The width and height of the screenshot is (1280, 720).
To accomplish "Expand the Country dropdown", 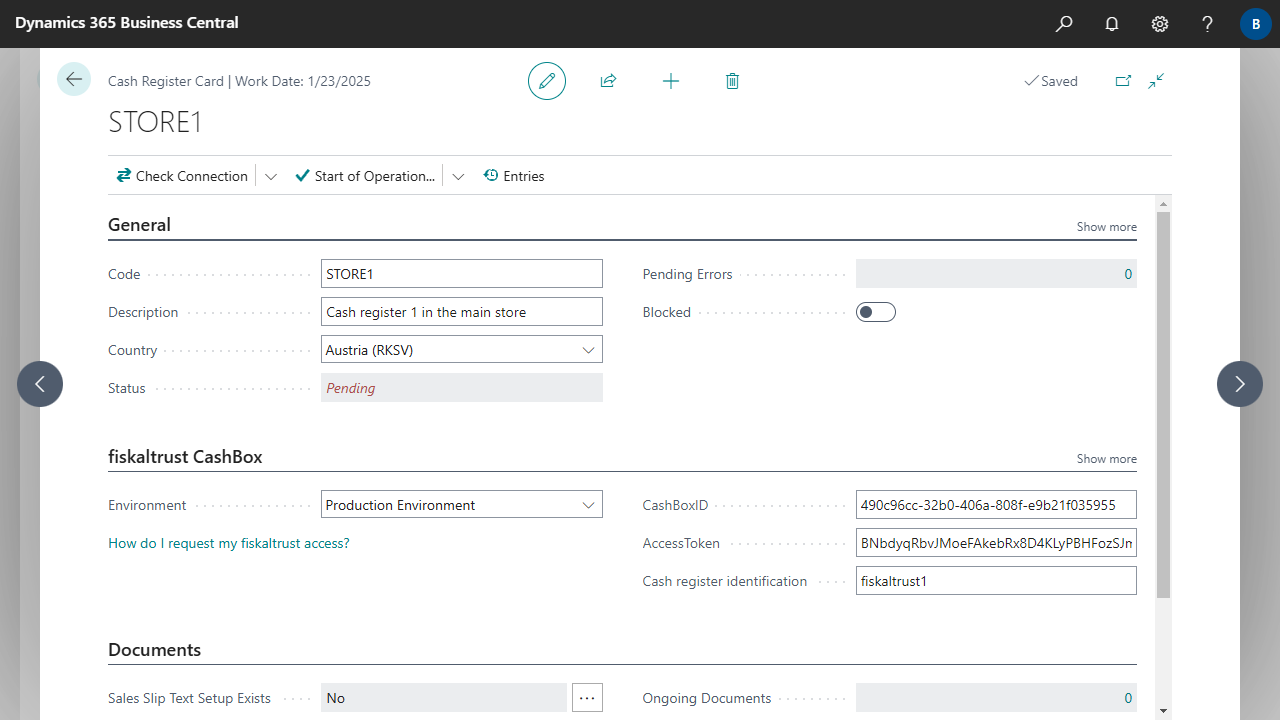I will coord(588,350).
